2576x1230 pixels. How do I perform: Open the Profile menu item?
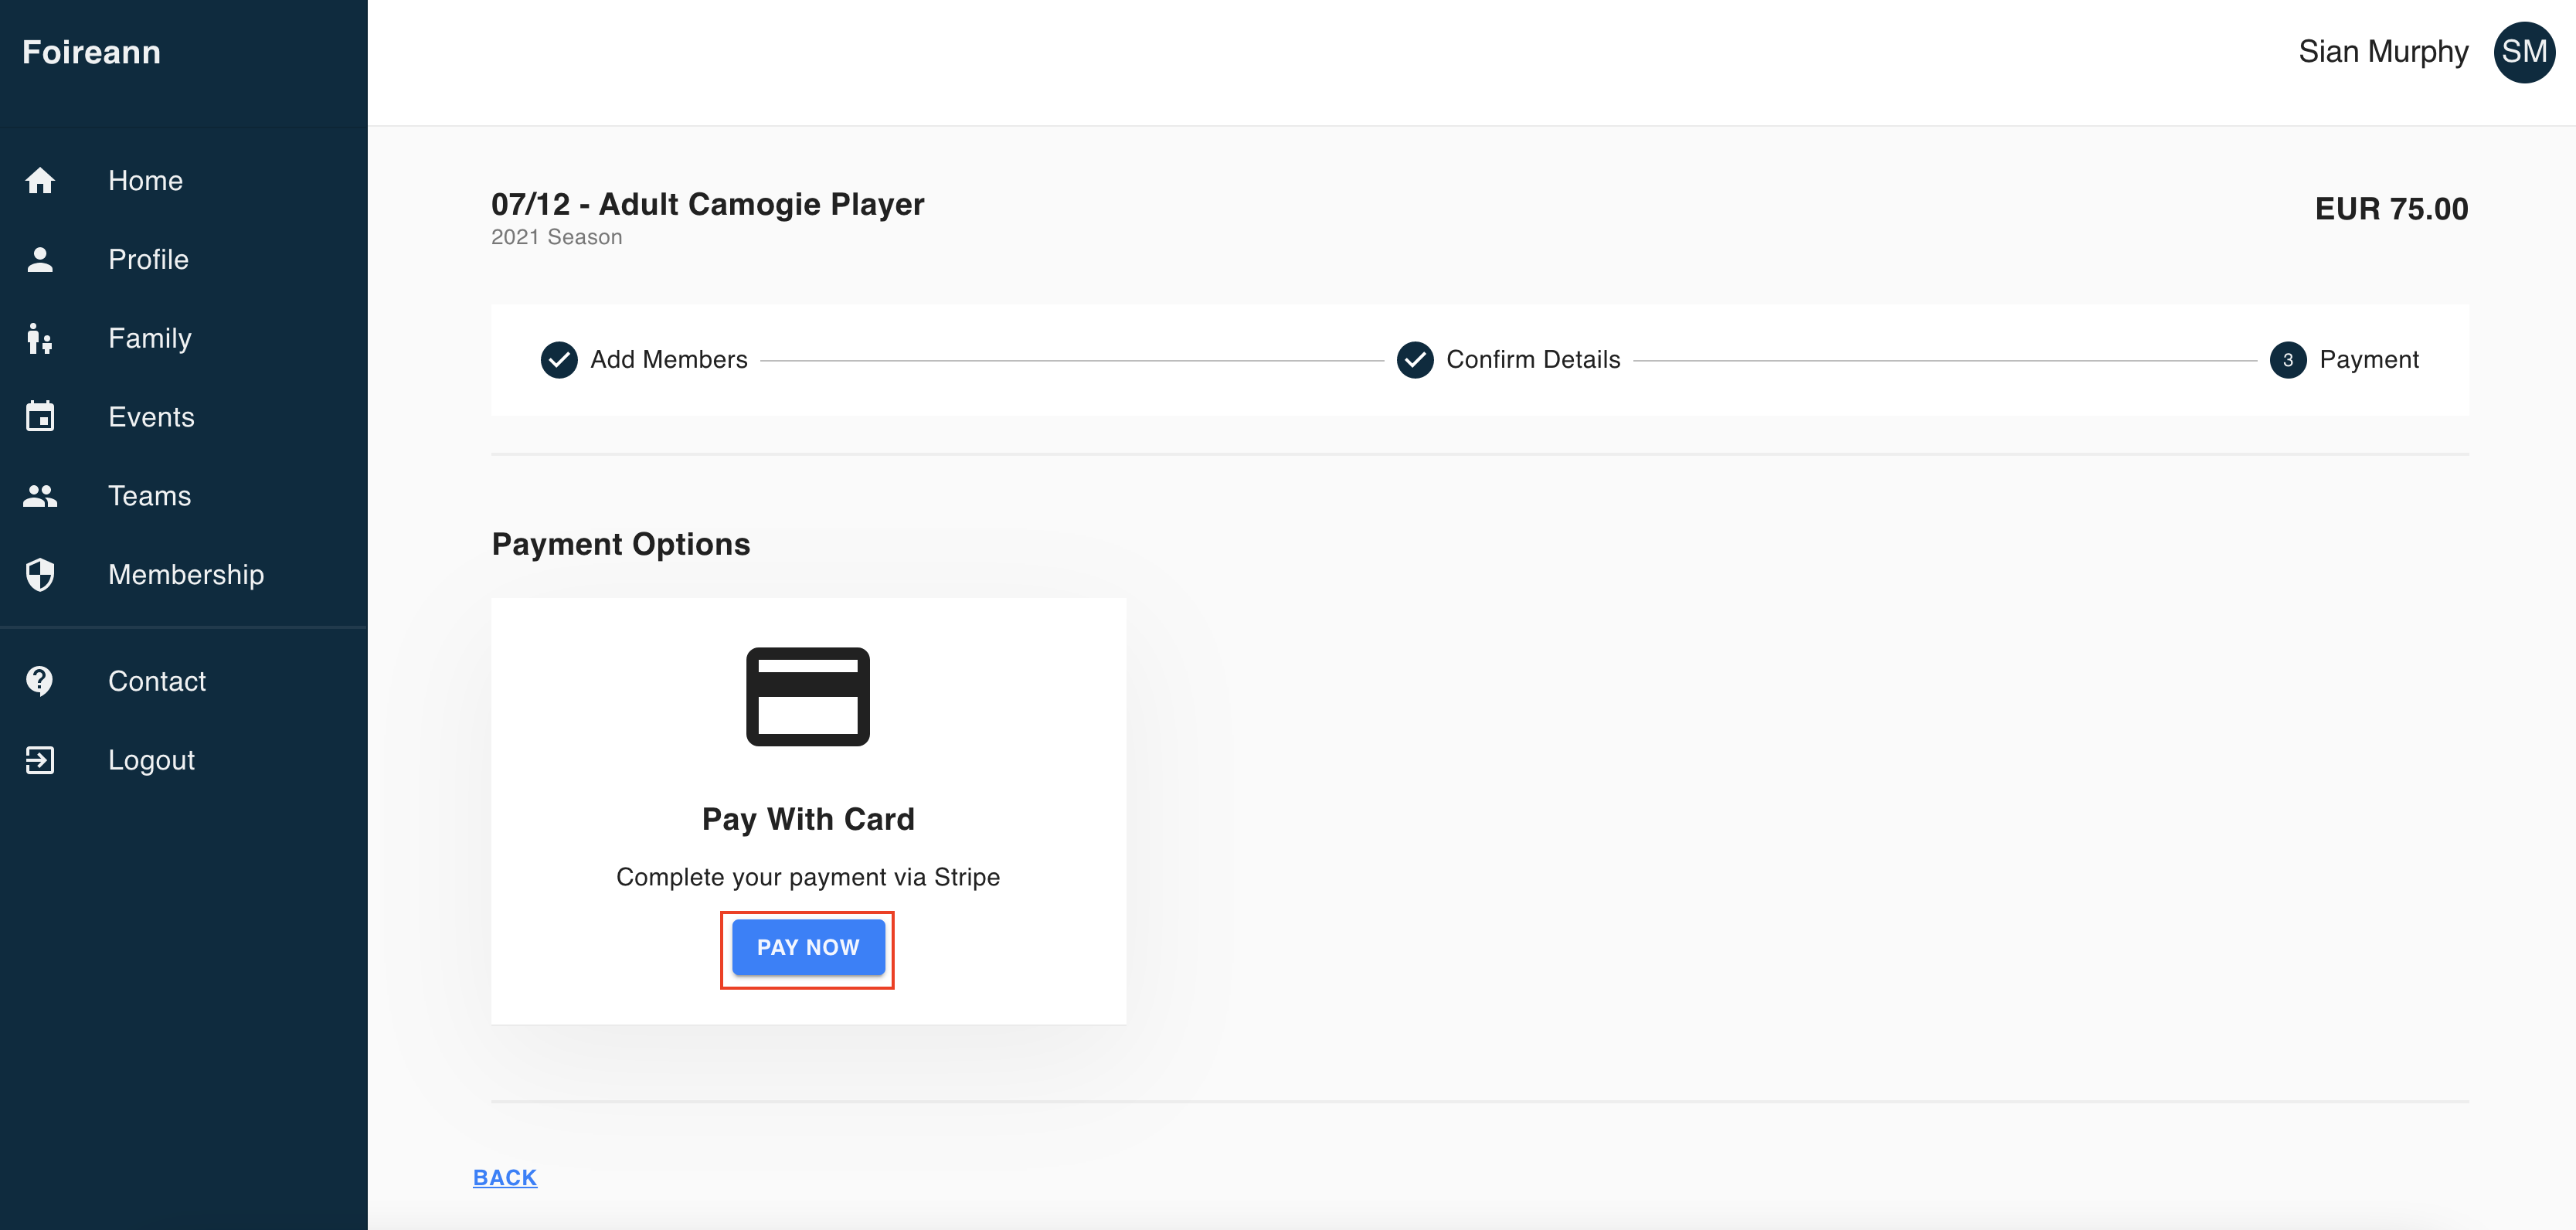pos(184,259)
